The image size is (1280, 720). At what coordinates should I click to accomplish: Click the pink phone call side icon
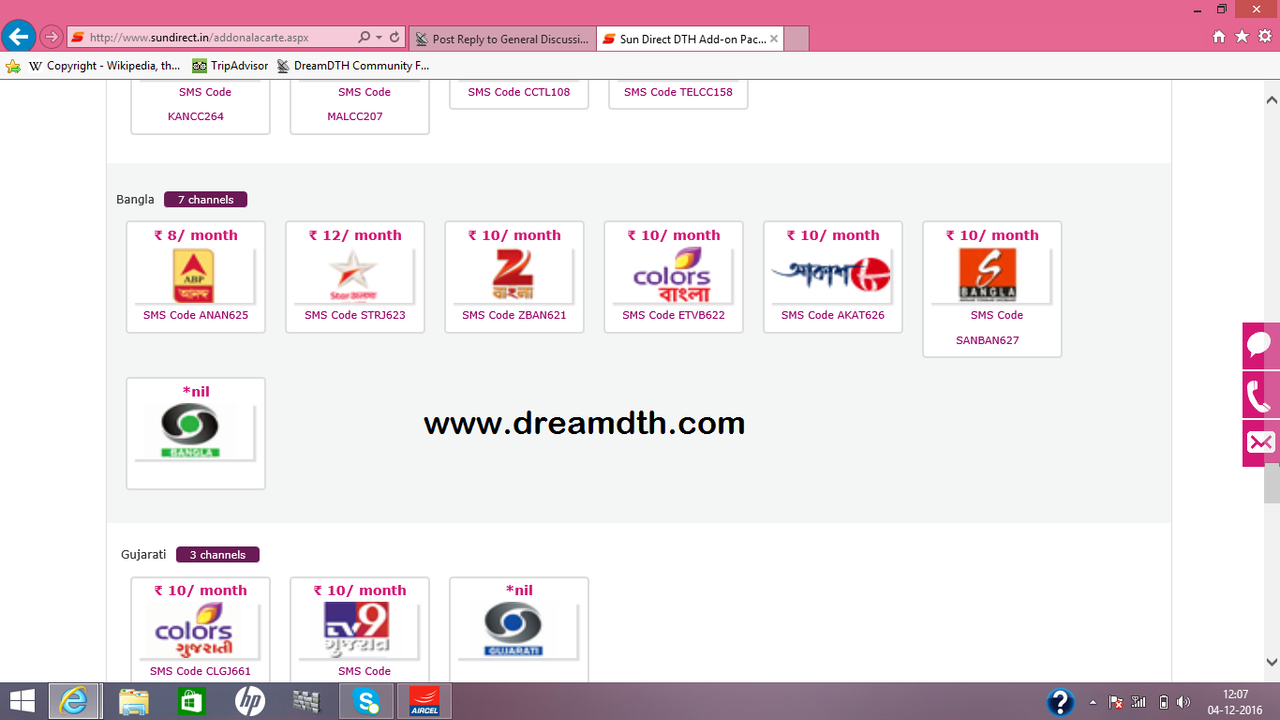pos(1261,394)
